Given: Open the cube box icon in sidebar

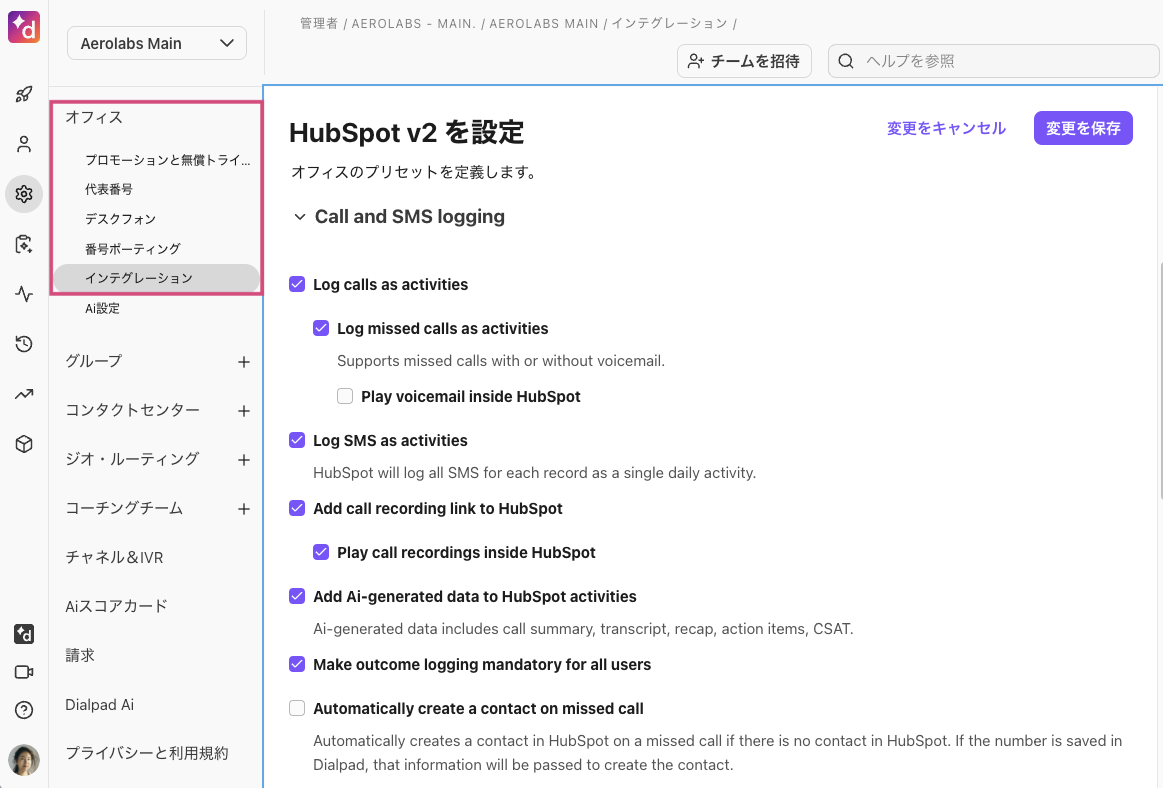Looking at the screenshot, I should coord(24,444).
